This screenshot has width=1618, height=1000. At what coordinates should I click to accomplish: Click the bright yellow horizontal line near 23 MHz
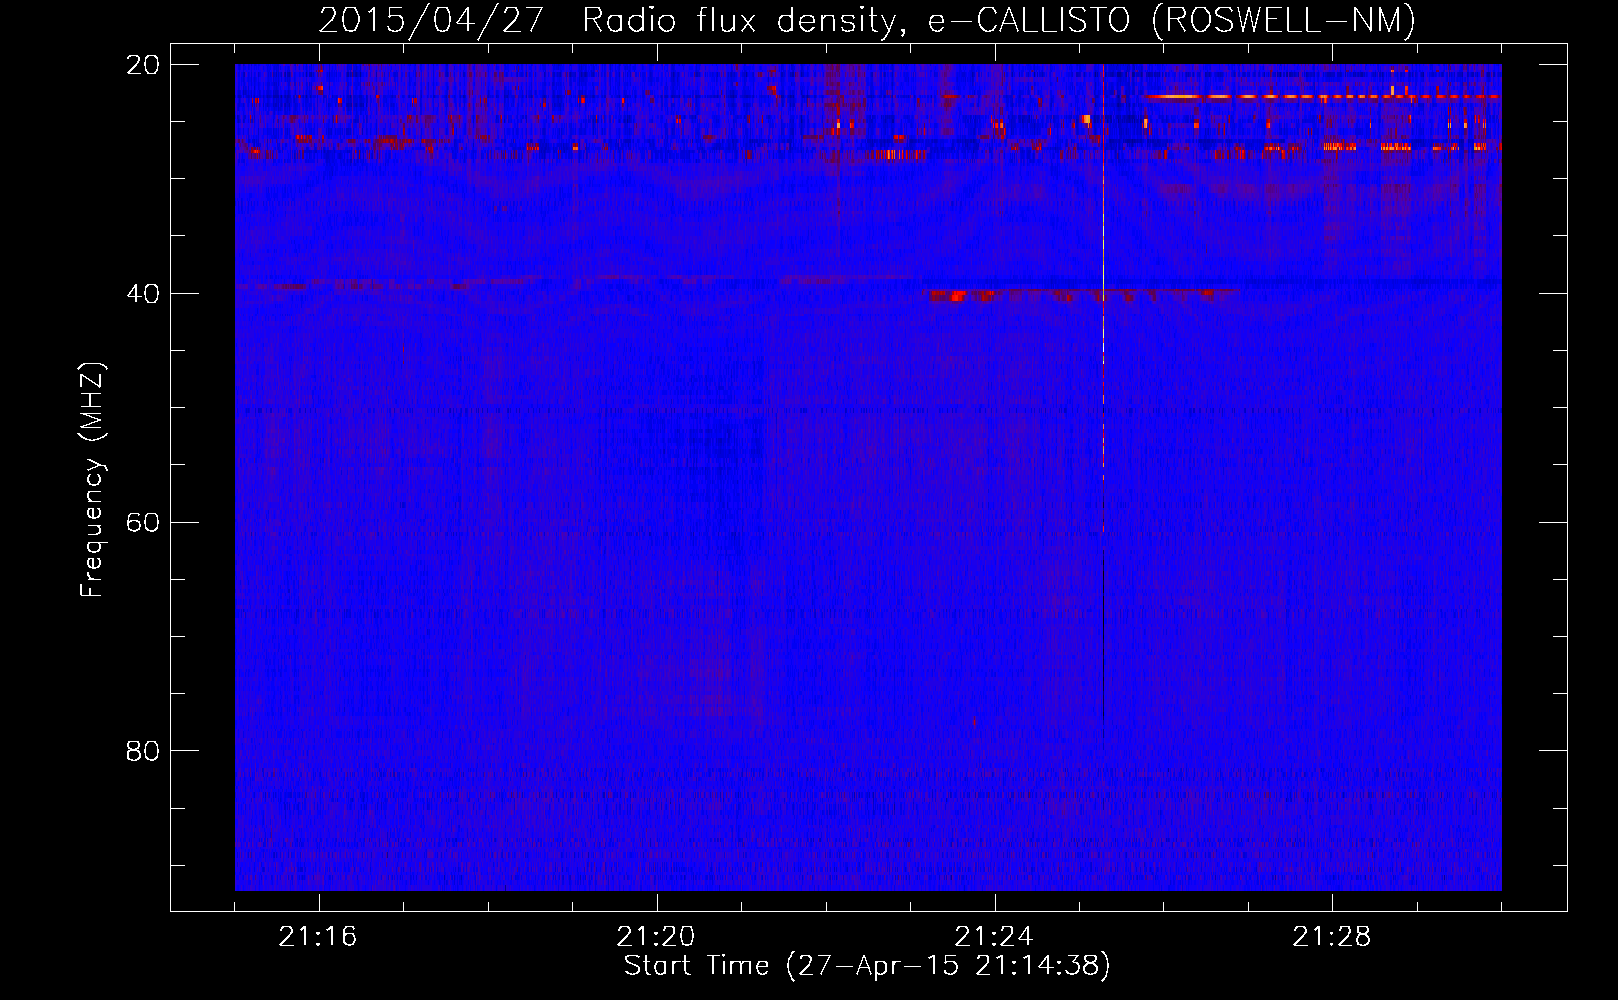click(x=1322, y=97)
